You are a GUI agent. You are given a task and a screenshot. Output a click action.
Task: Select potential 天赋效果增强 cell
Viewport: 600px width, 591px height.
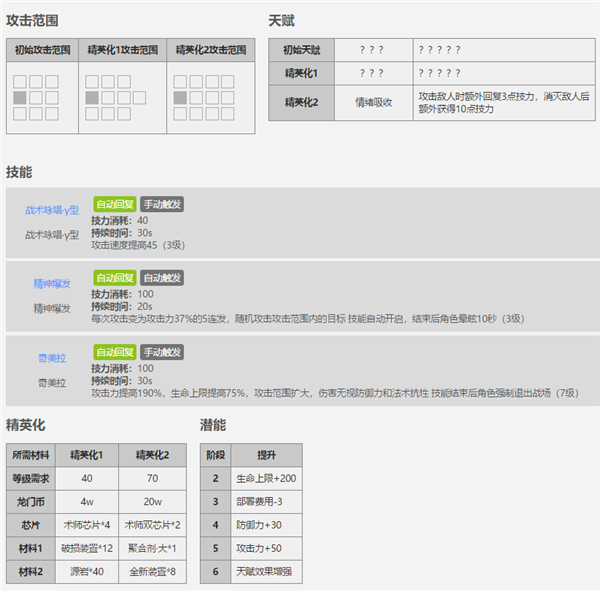click(266, 572)
